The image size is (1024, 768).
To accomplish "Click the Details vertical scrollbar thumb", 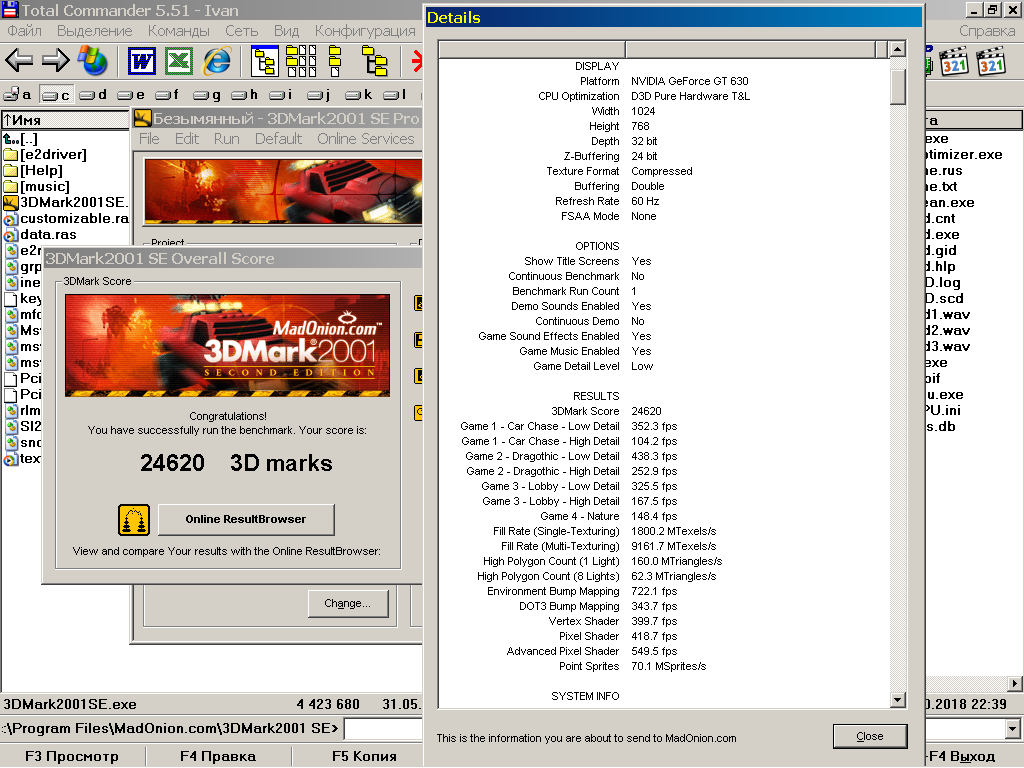I will tap(898, 86).
